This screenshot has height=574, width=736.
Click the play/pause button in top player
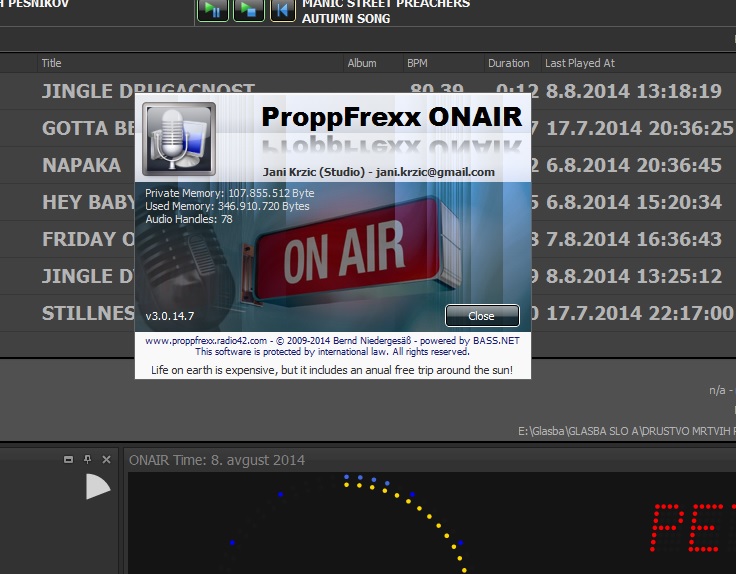[213, 10]
